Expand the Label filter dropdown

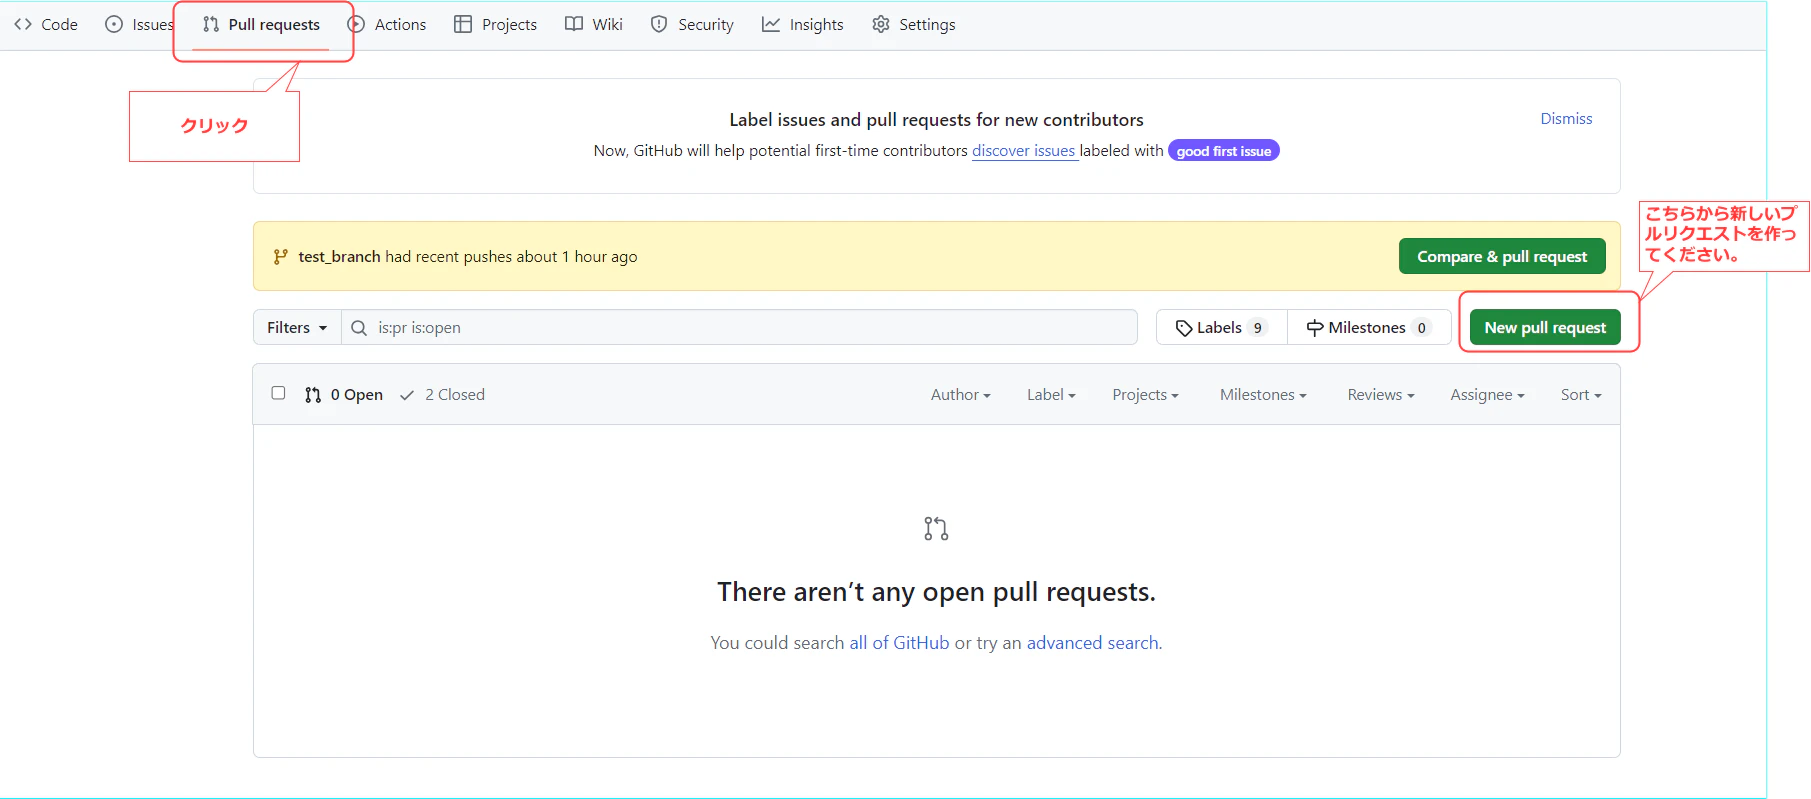(1051, 395)
